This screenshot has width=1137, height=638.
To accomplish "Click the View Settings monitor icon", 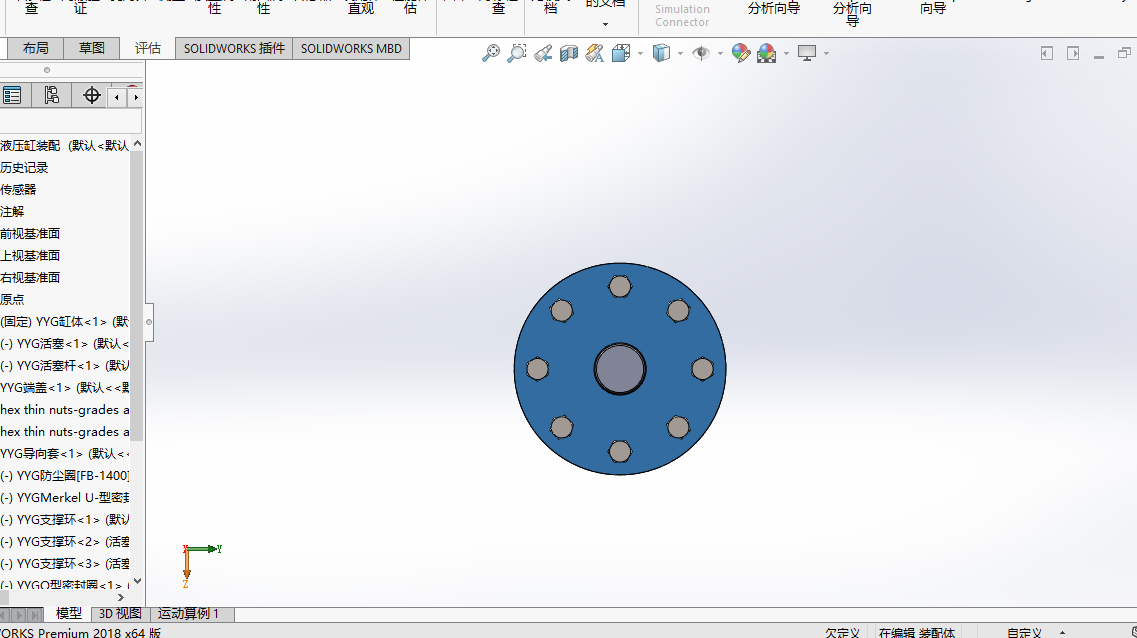I will pos(807,53).
